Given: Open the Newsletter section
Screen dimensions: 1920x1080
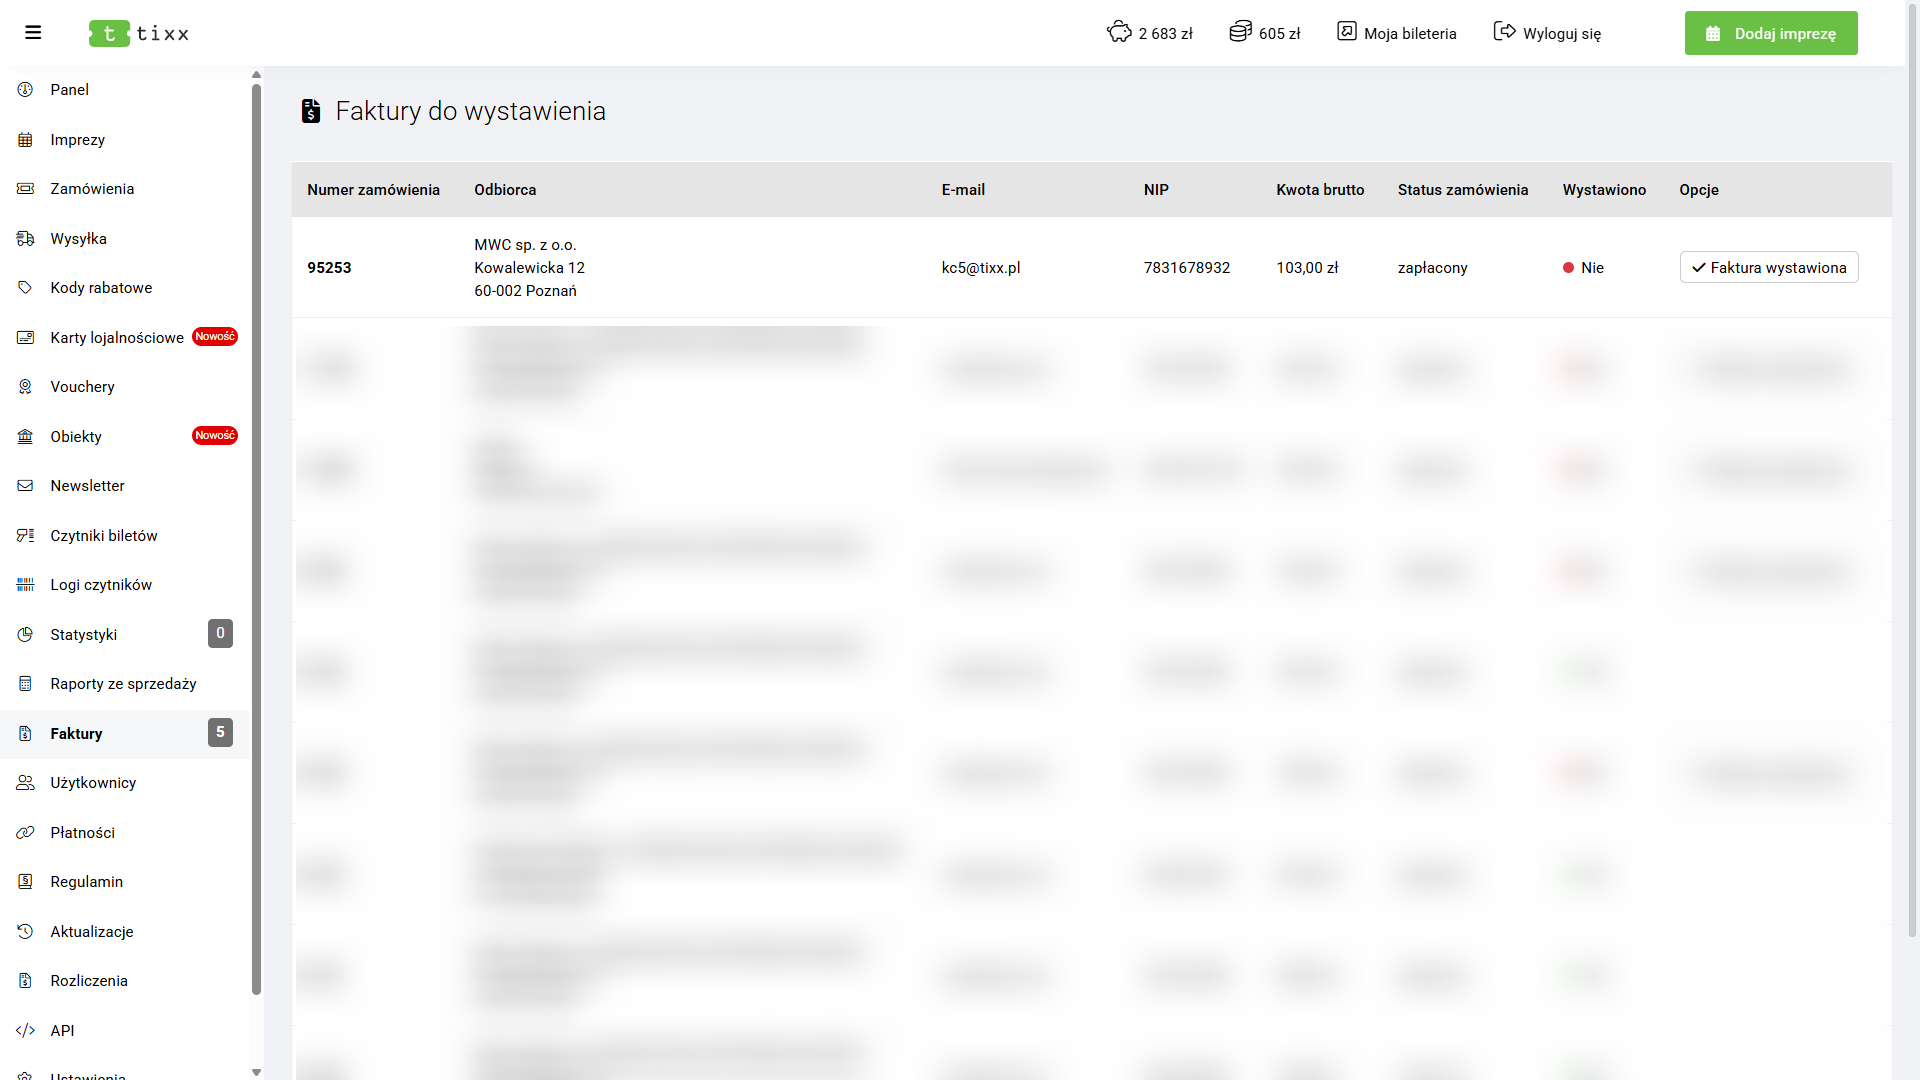Looking at the screenshot, I should (x=87, y=486).
